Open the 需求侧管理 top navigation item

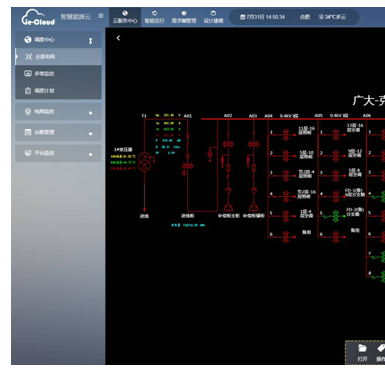click(x=184, y=17)
